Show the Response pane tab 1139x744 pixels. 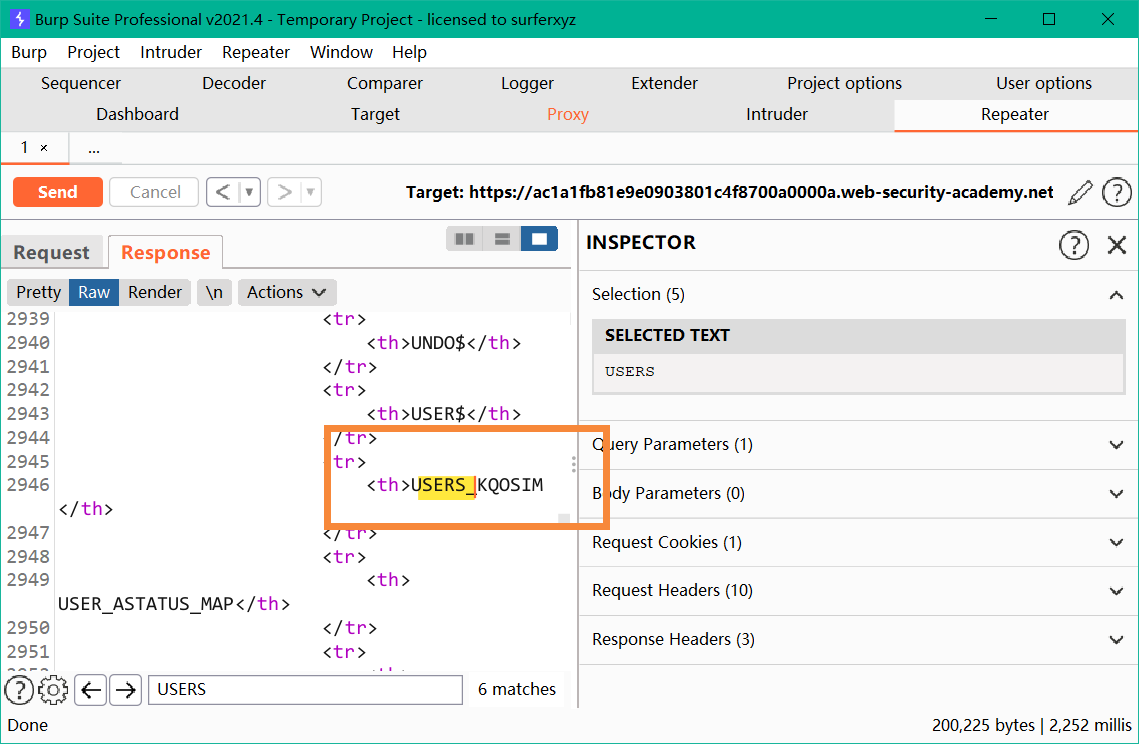166,253
